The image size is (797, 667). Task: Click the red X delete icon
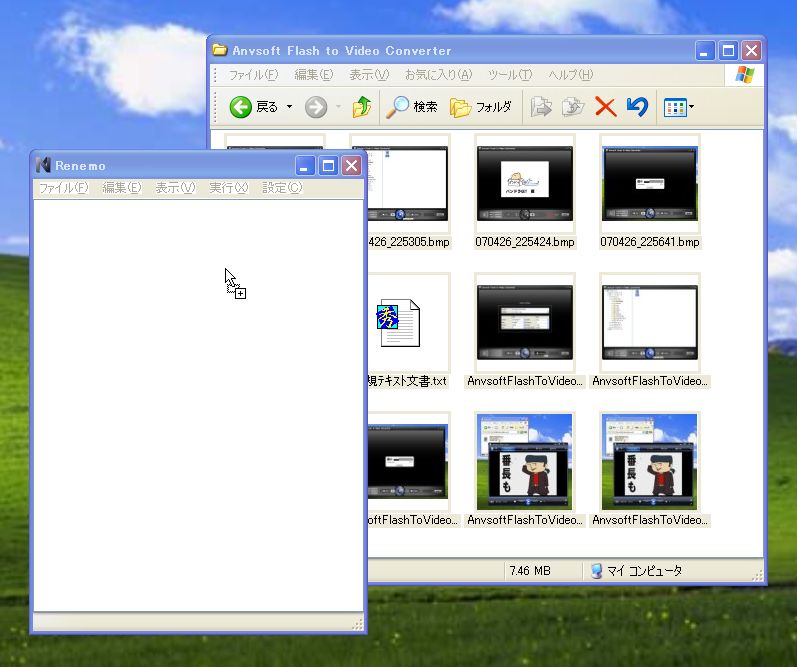(x=605, y=107)
